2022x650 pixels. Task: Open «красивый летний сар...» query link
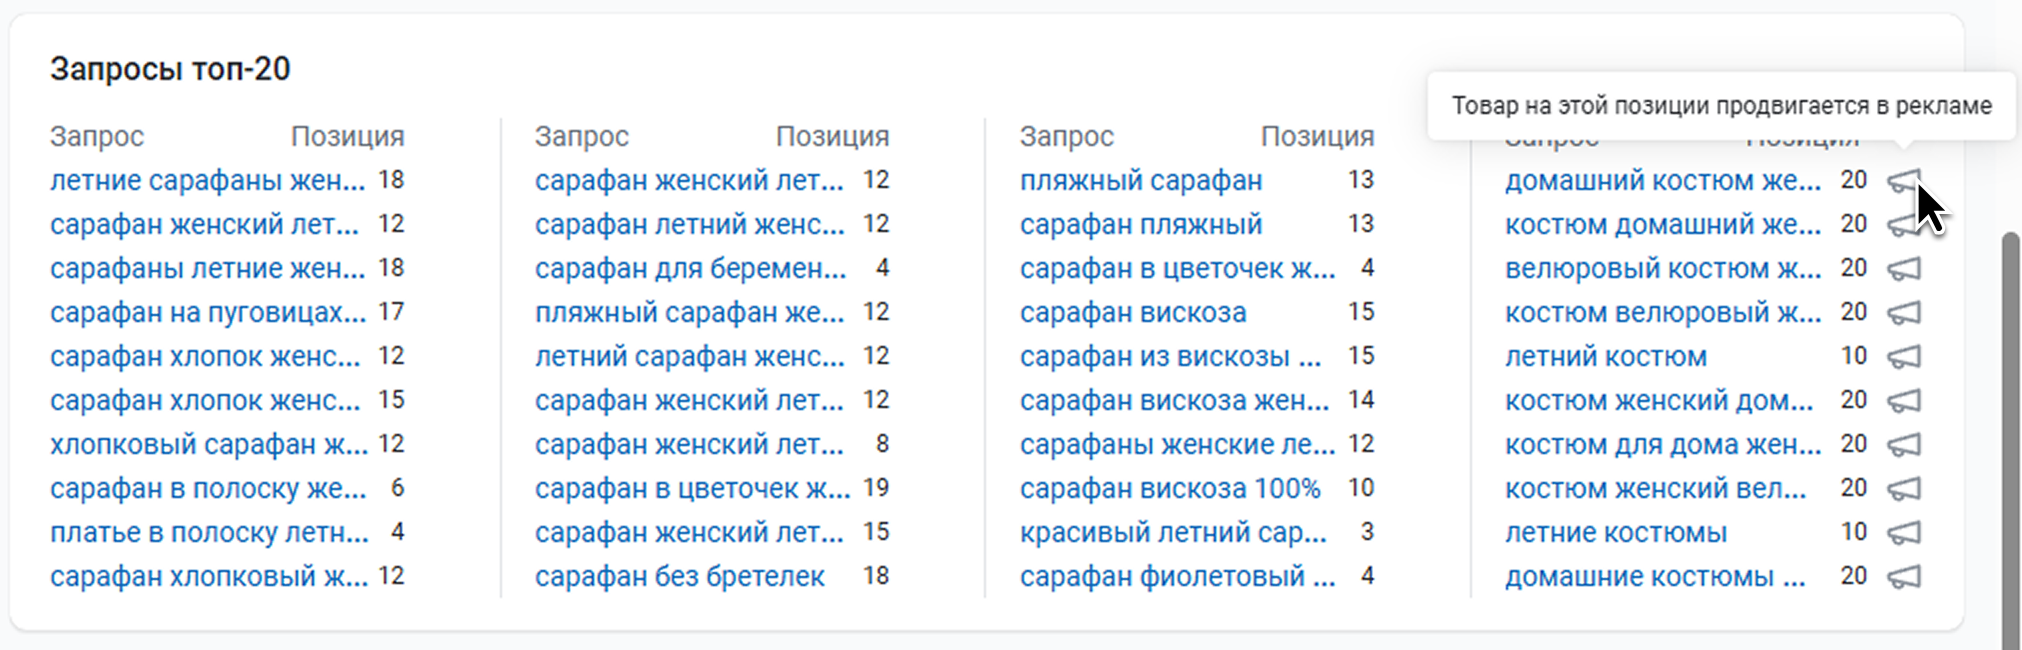point(1173,533)
